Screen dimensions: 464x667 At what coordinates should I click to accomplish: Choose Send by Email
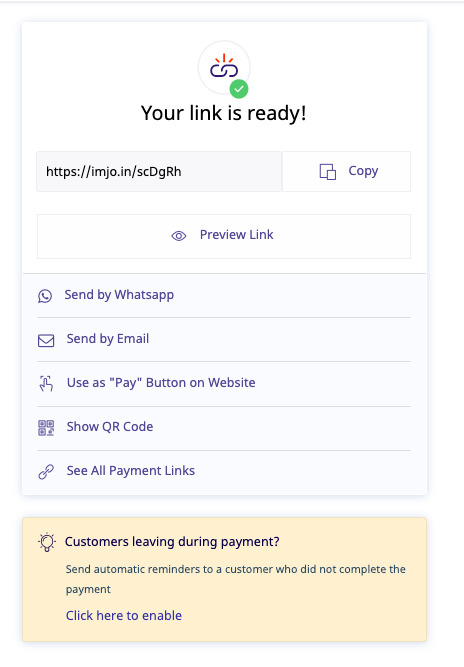224,339
